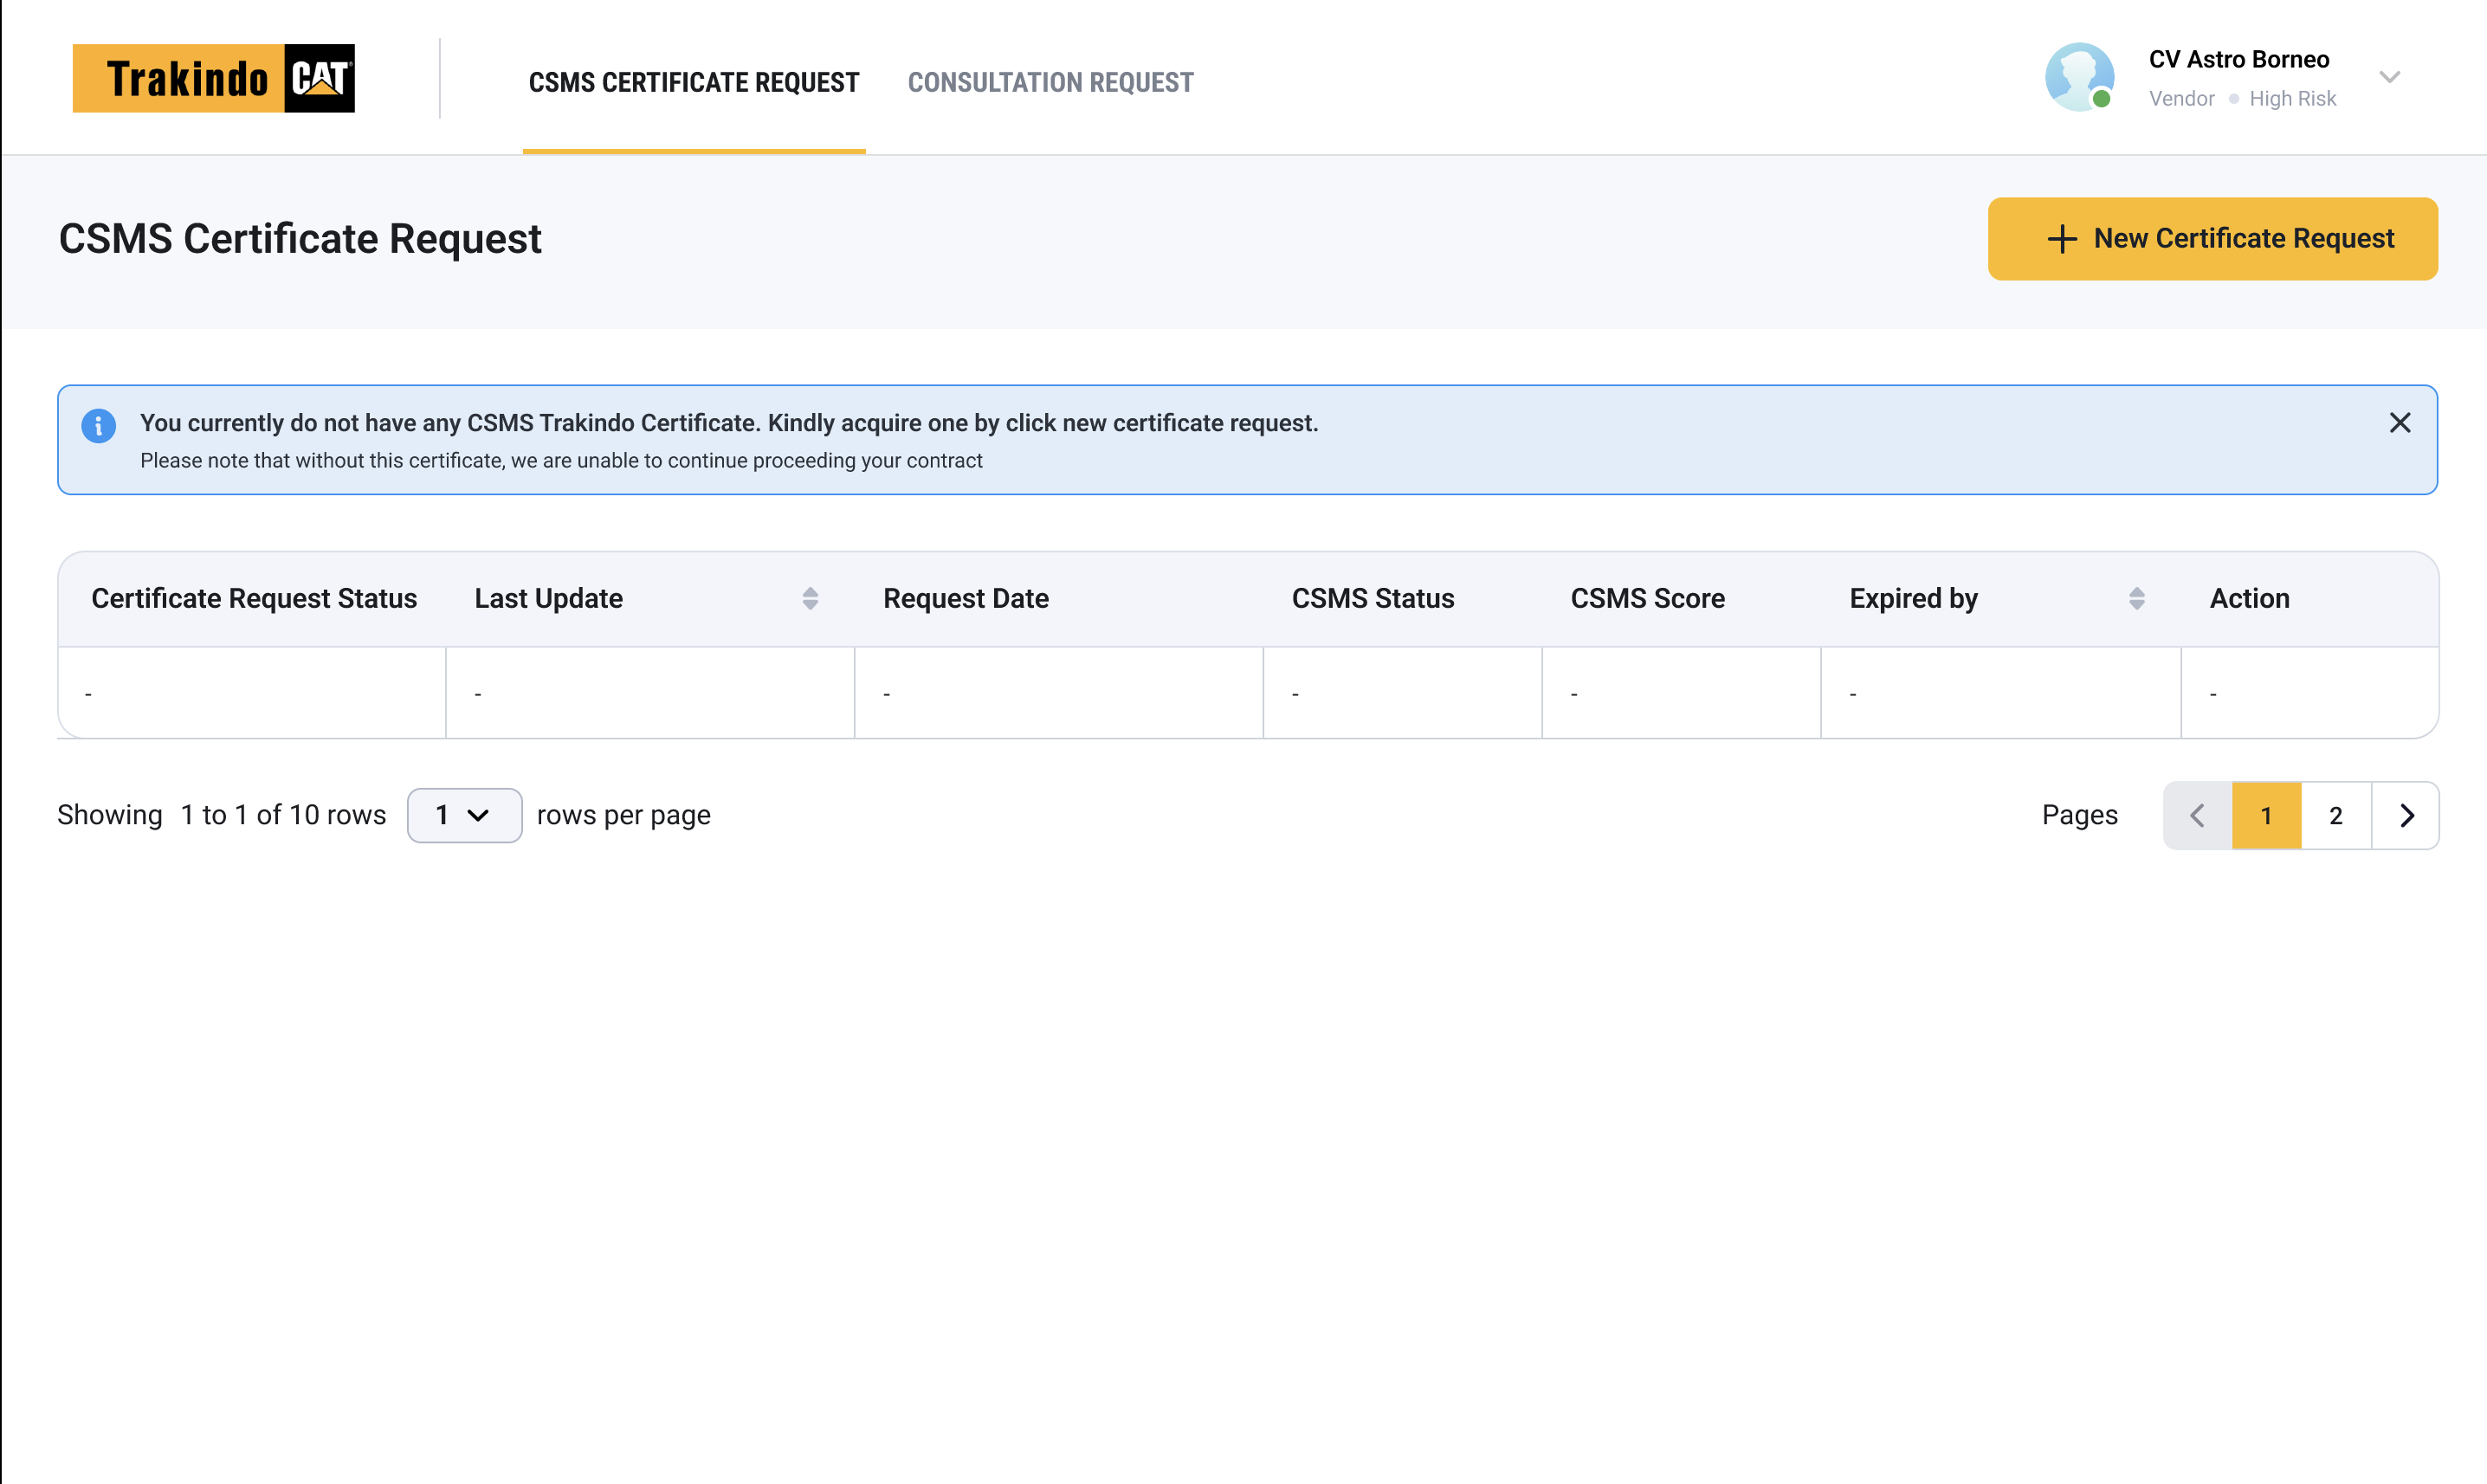The width and height of the screenshot is (2487, 1484).
Task: Click the Request Date column header
Action: tap(966, 599)
